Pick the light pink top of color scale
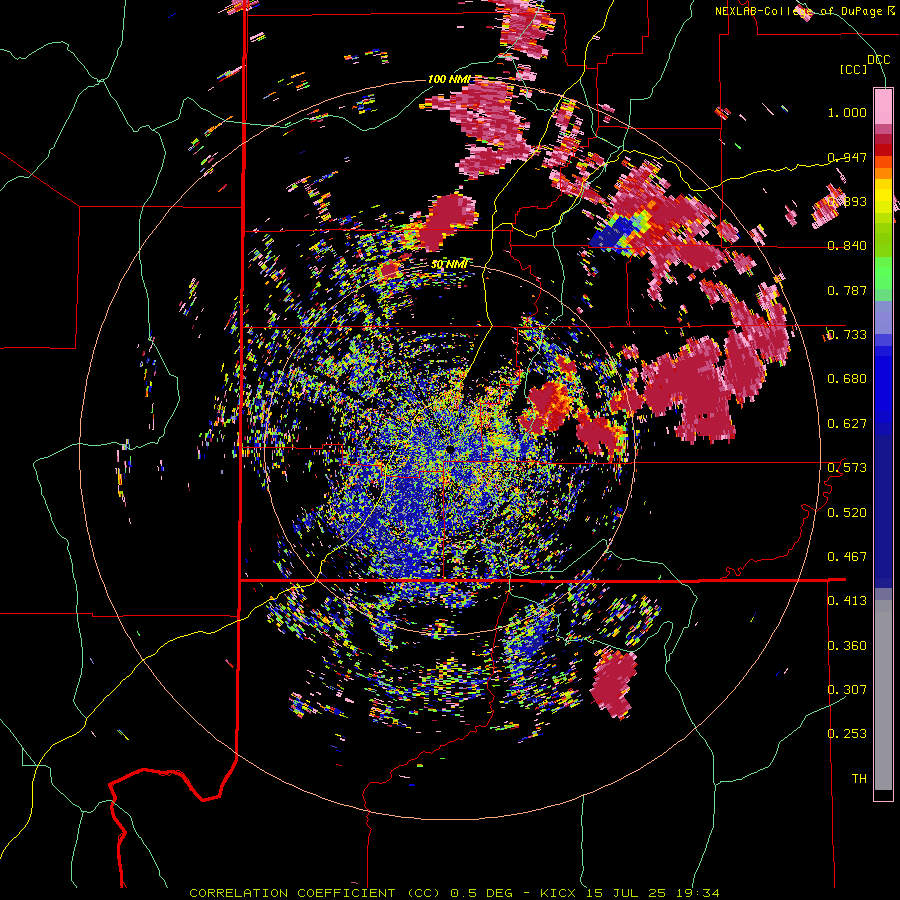This screenshot has height=900, width=900. click(883, 106)
